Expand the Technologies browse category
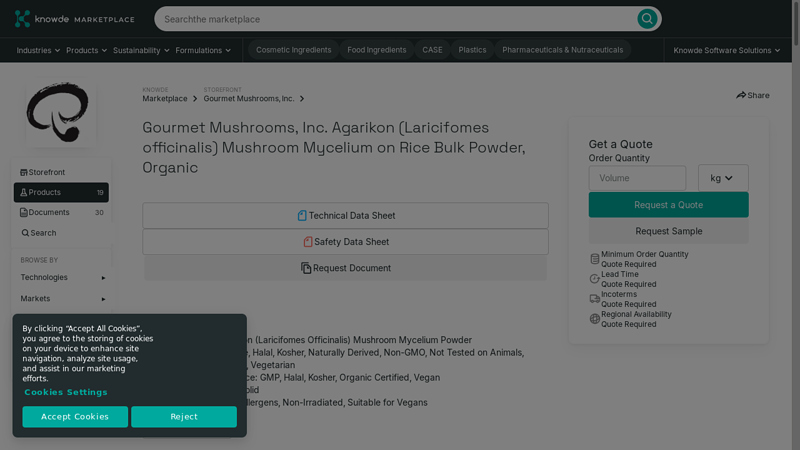 click(61, 277)
